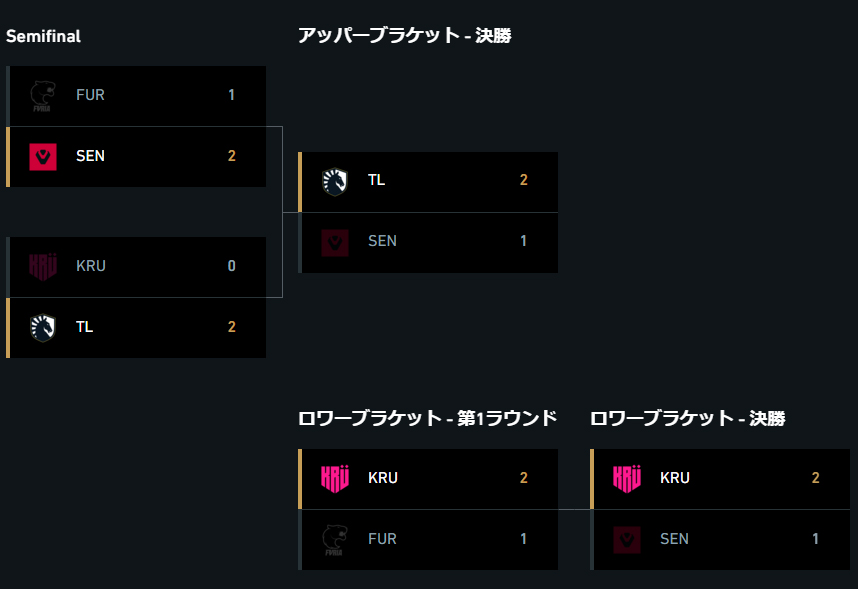Click the Sentinels logo in lower bracket final
The width and height of the screenshot is (858, 589).
[x=627, y=540]
